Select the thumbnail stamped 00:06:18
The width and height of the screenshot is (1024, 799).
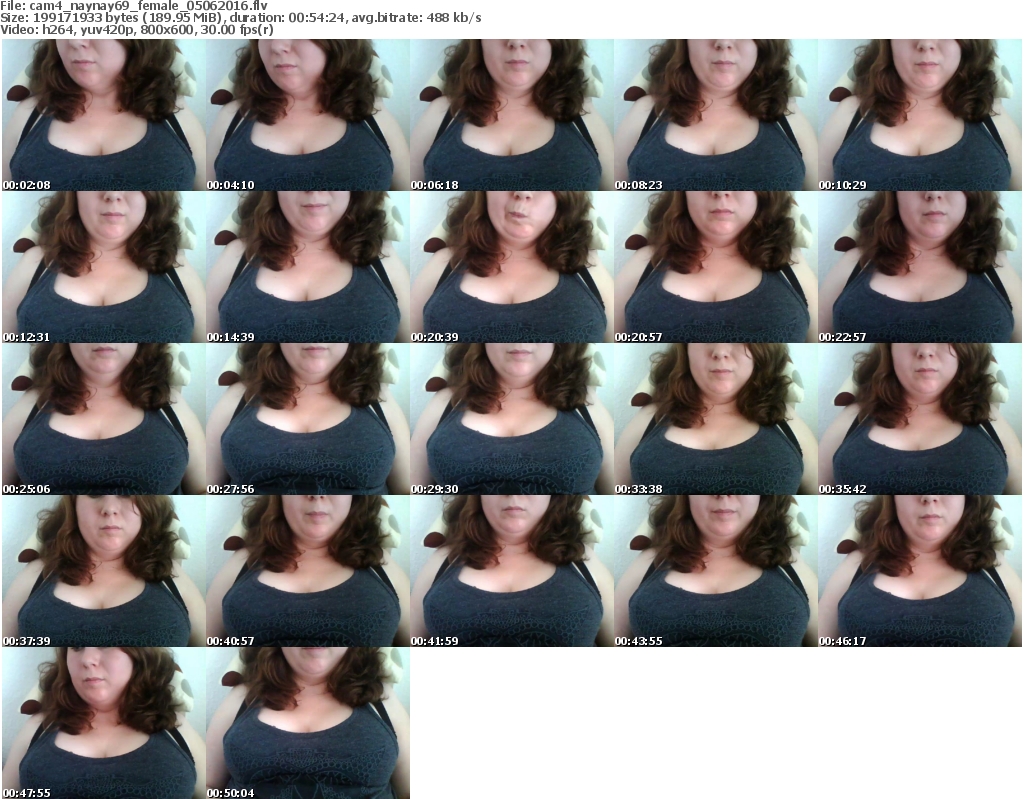tap(512, 115)
